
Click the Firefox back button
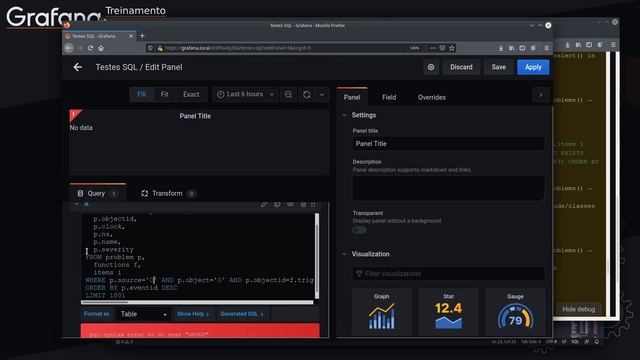pyautogui.click(x=69, y=48)
